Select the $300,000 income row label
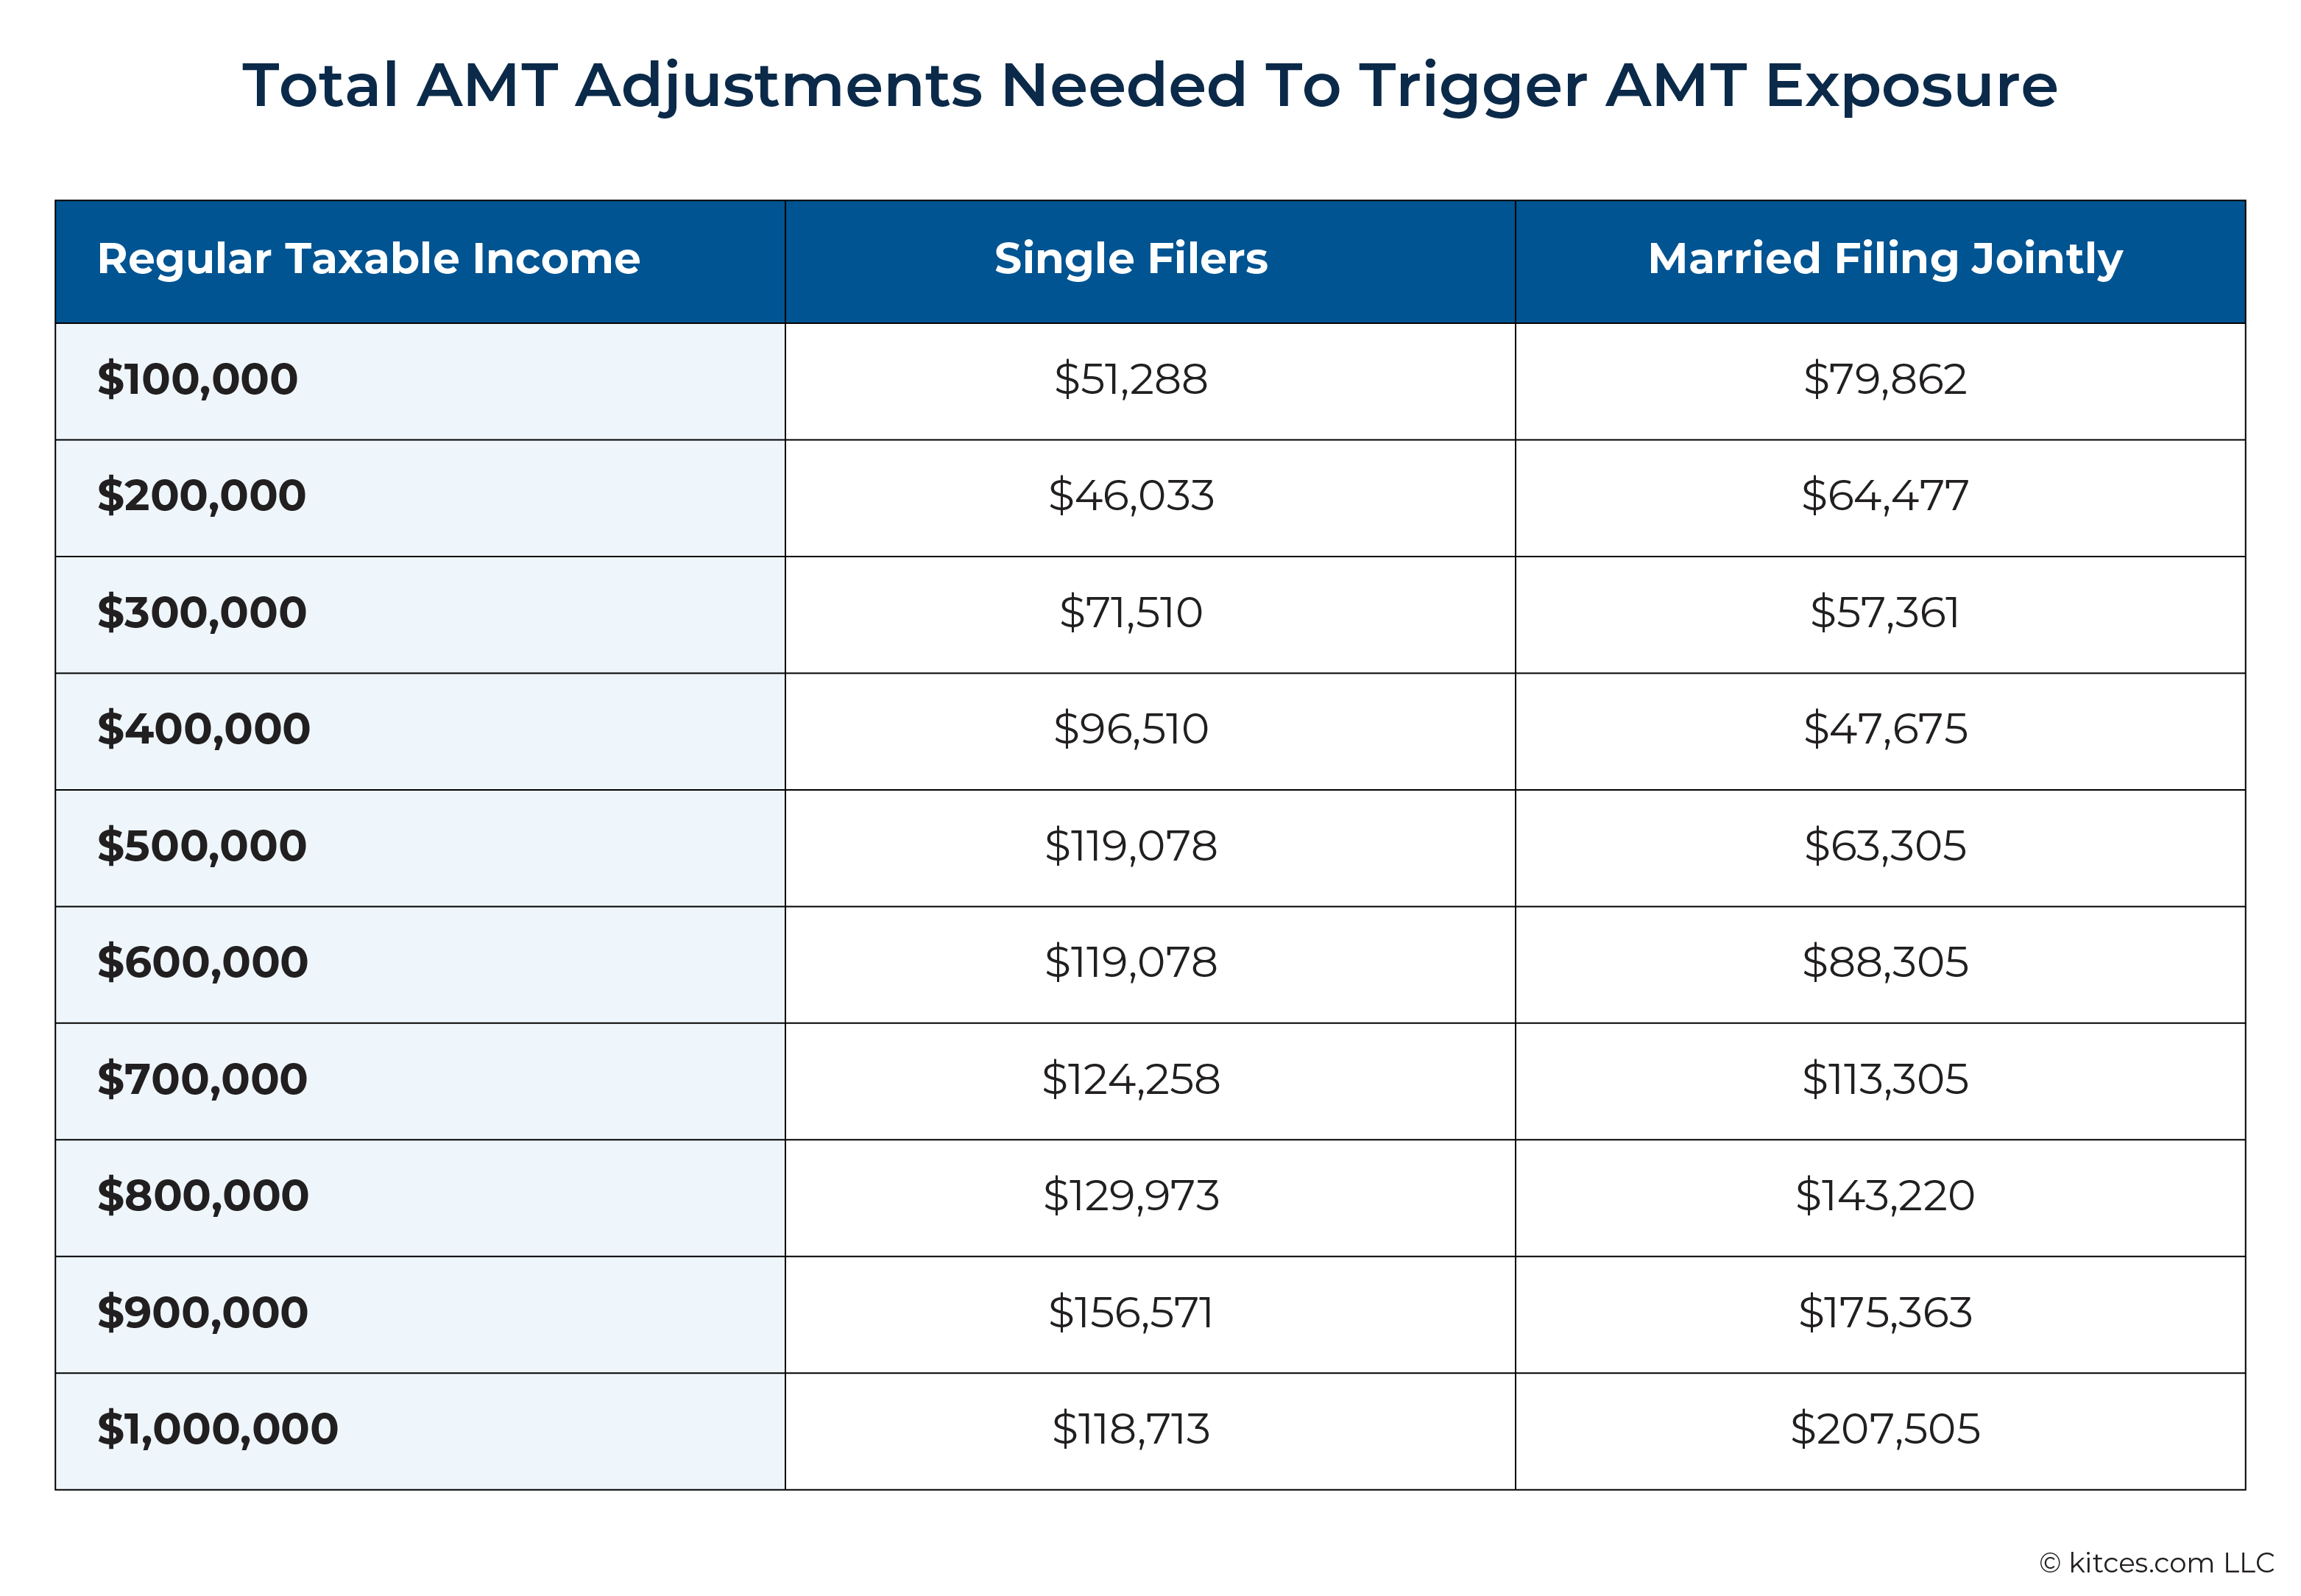Screen dimensions: 2301x1596 201,612
